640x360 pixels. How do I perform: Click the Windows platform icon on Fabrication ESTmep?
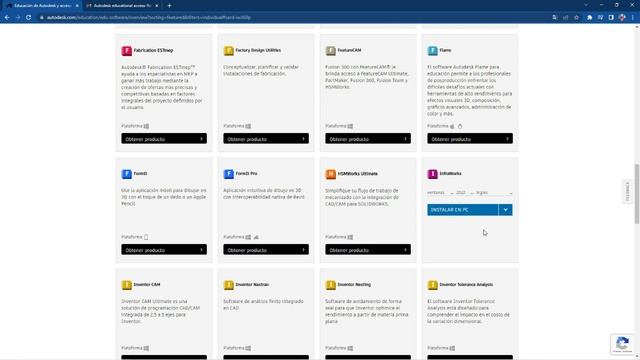146,126
